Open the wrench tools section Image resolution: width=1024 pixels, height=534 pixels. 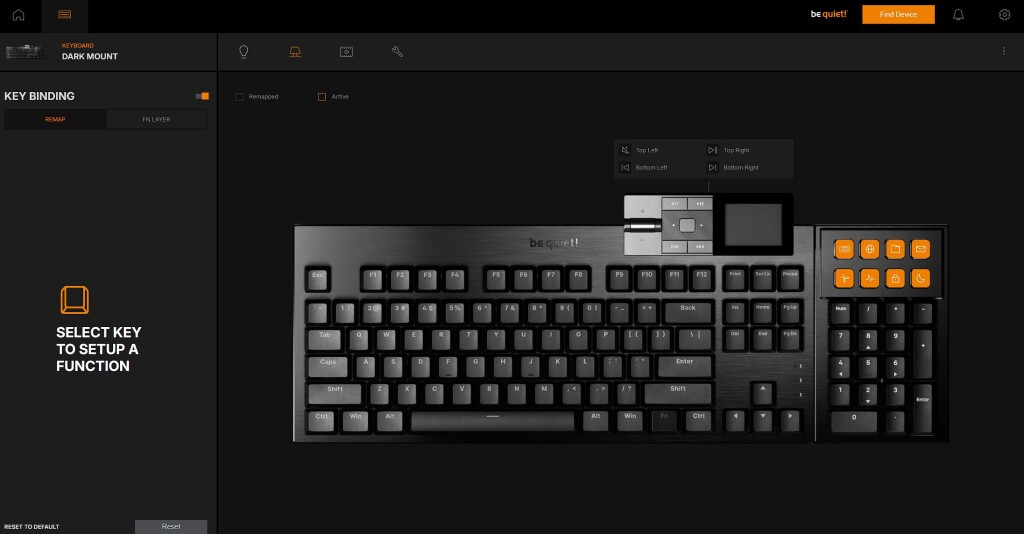[x=397, y=52]
